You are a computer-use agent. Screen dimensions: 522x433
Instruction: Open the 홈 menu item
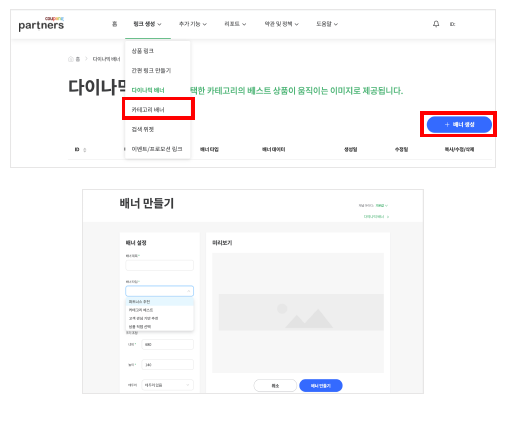click(x=115, y=24)
